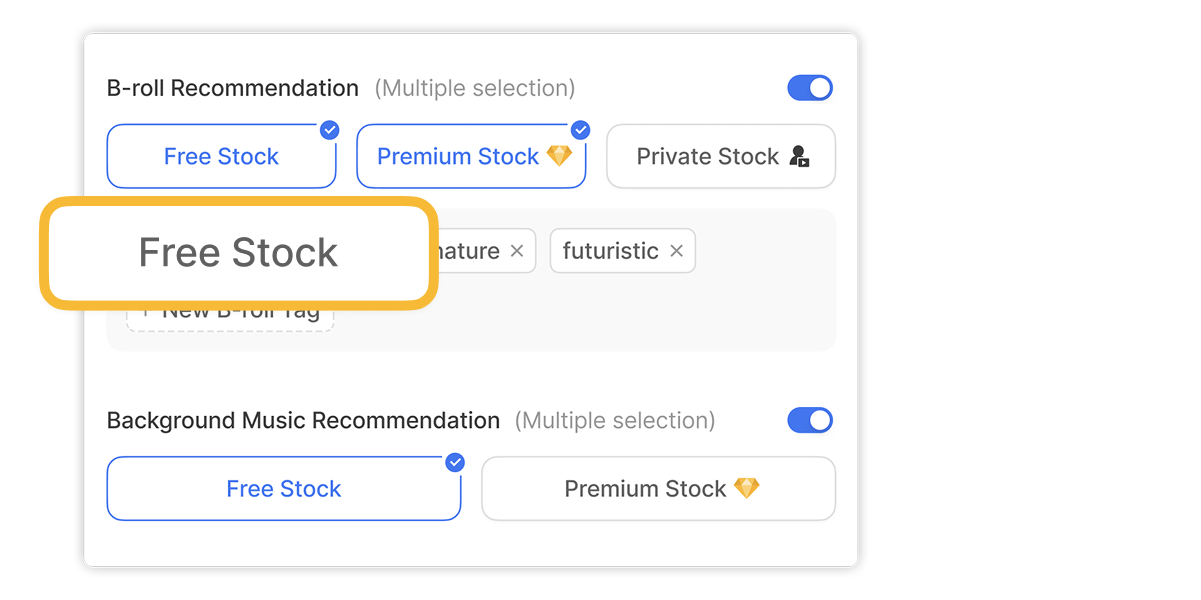This screenshot has height=600, width=1201.
Task: Remove the nature tag with its X icon
Action: coord(518,251)
